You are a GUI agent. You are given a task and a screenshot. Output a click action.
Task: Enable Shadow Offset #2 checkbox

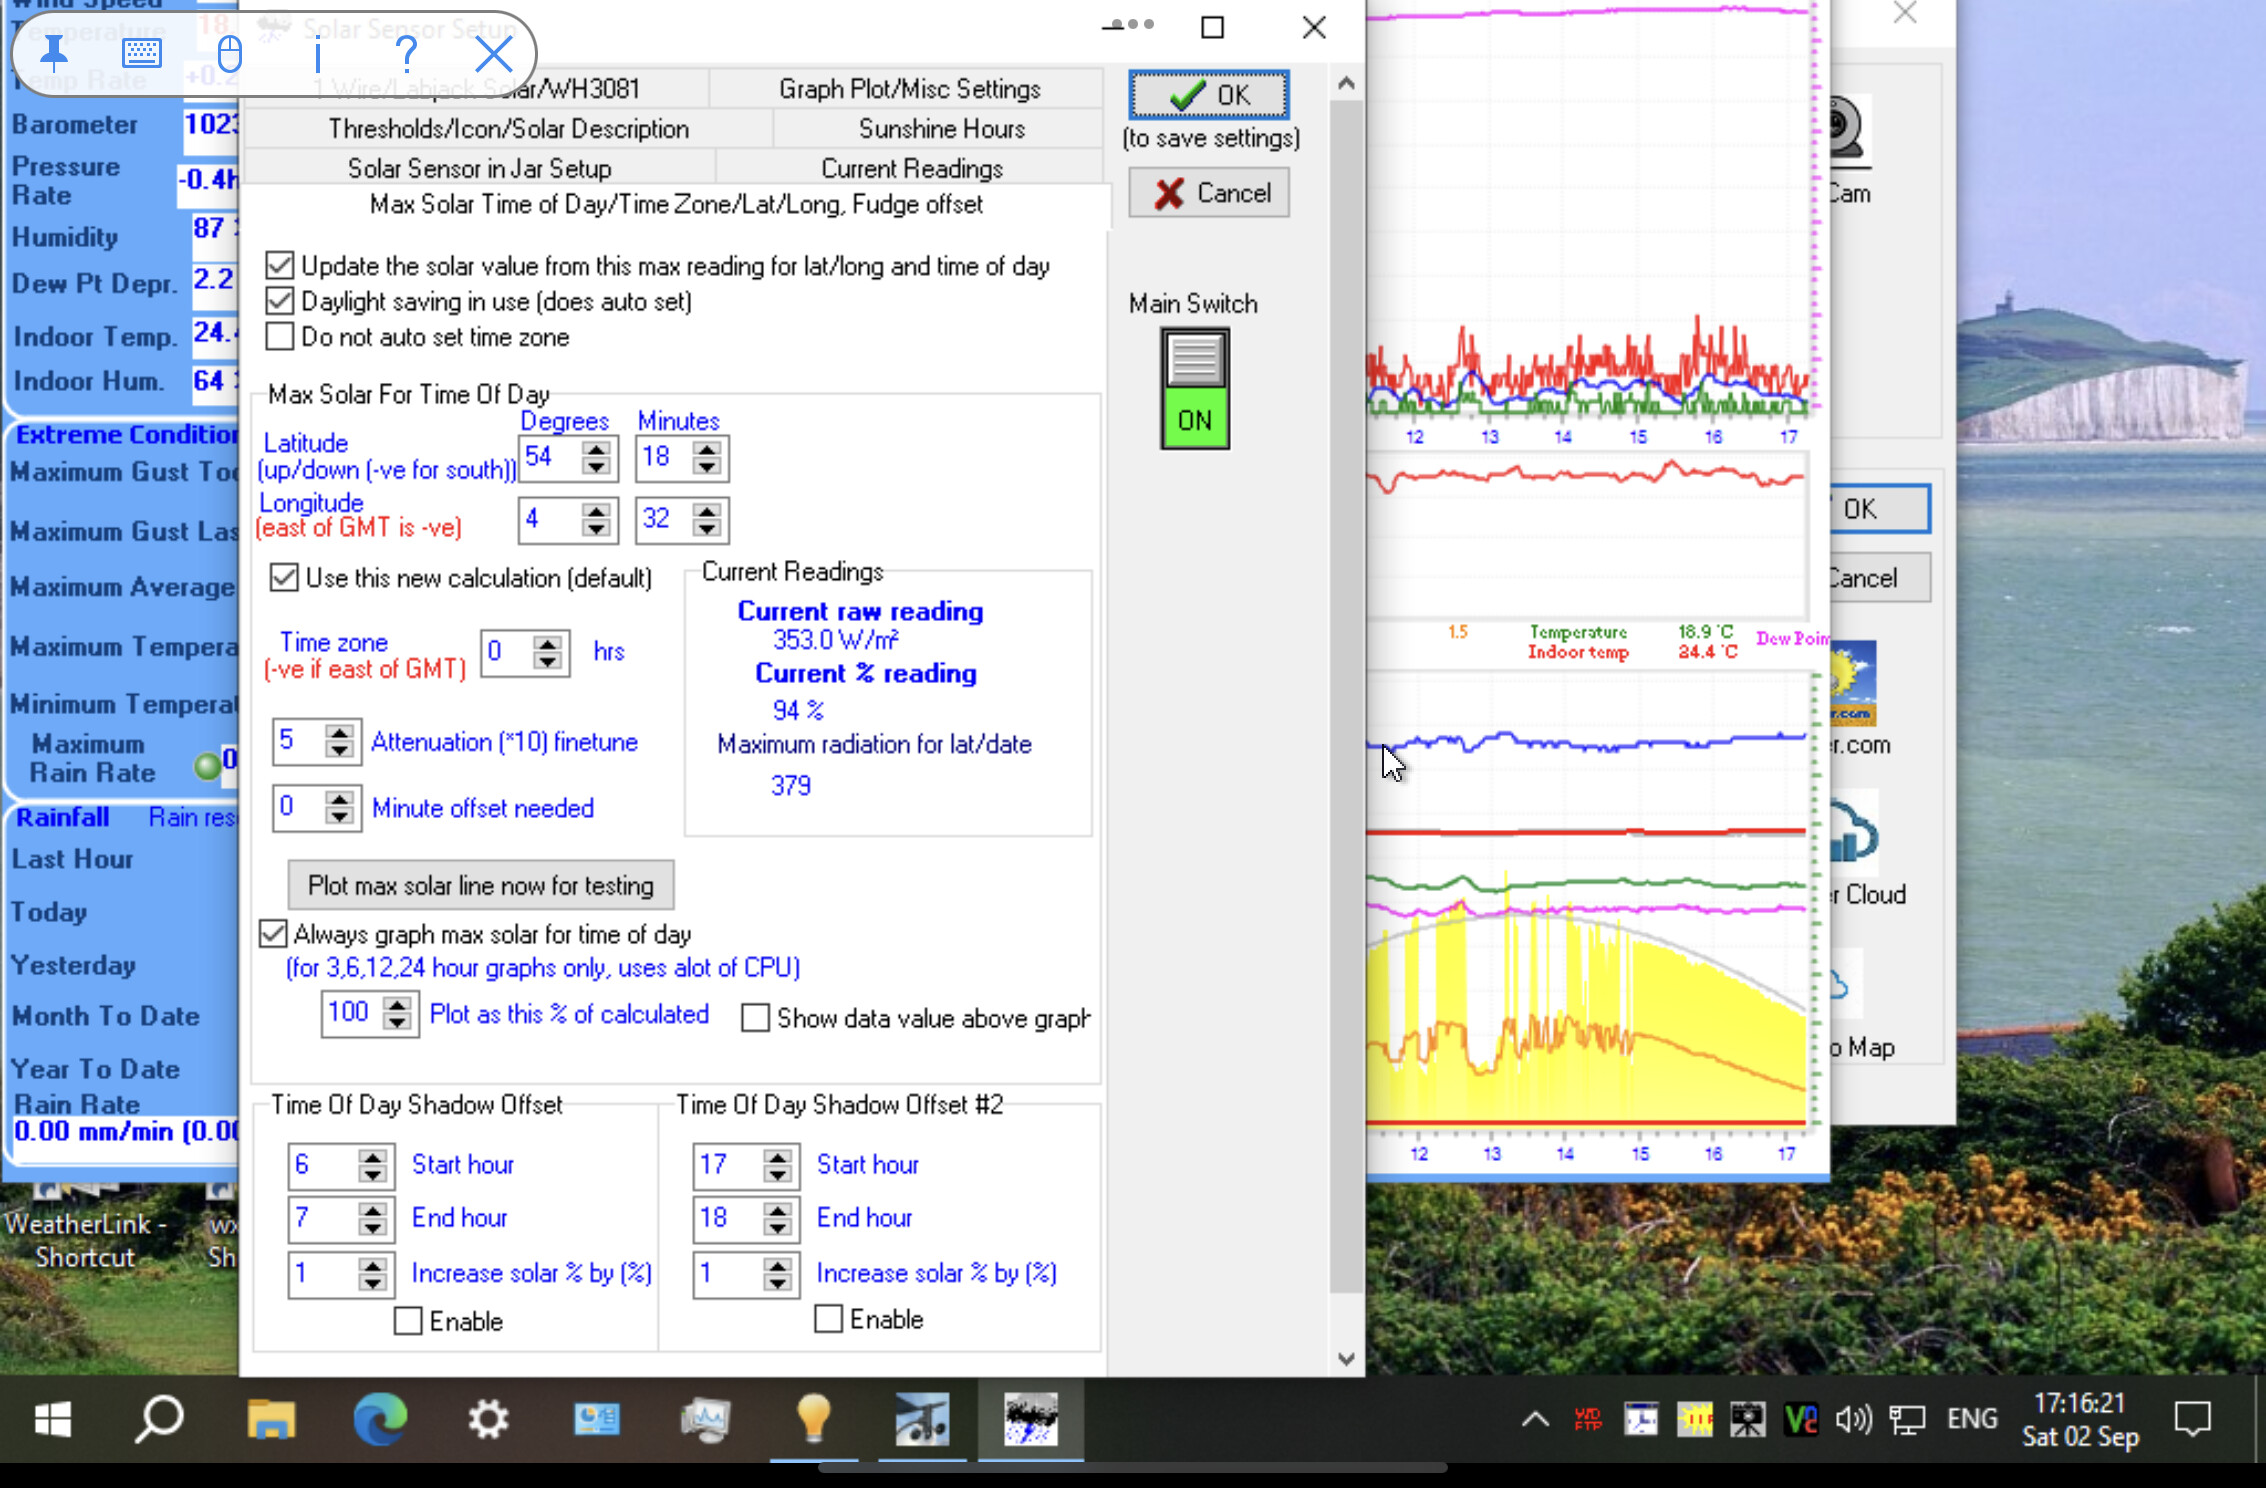coord(828,1319)
